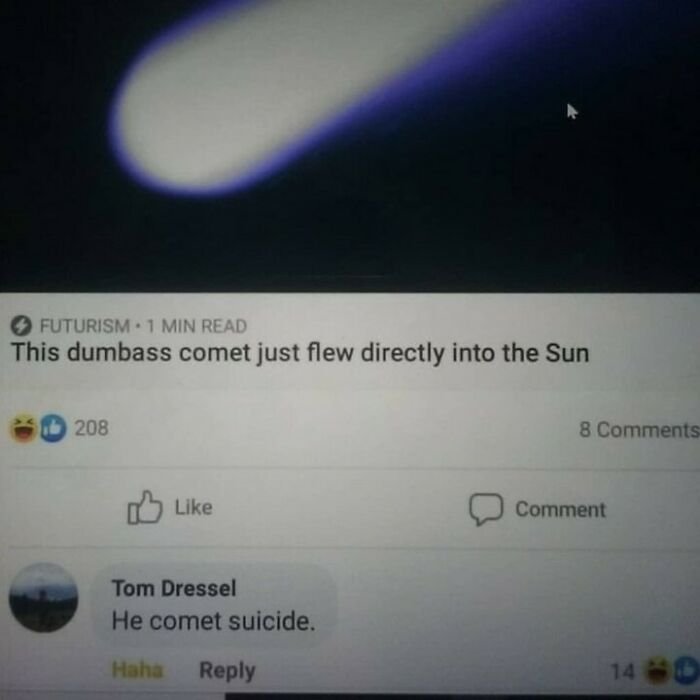Open the comet article image
The width and height of the screenshot is (700, 700).
point(350,146)
